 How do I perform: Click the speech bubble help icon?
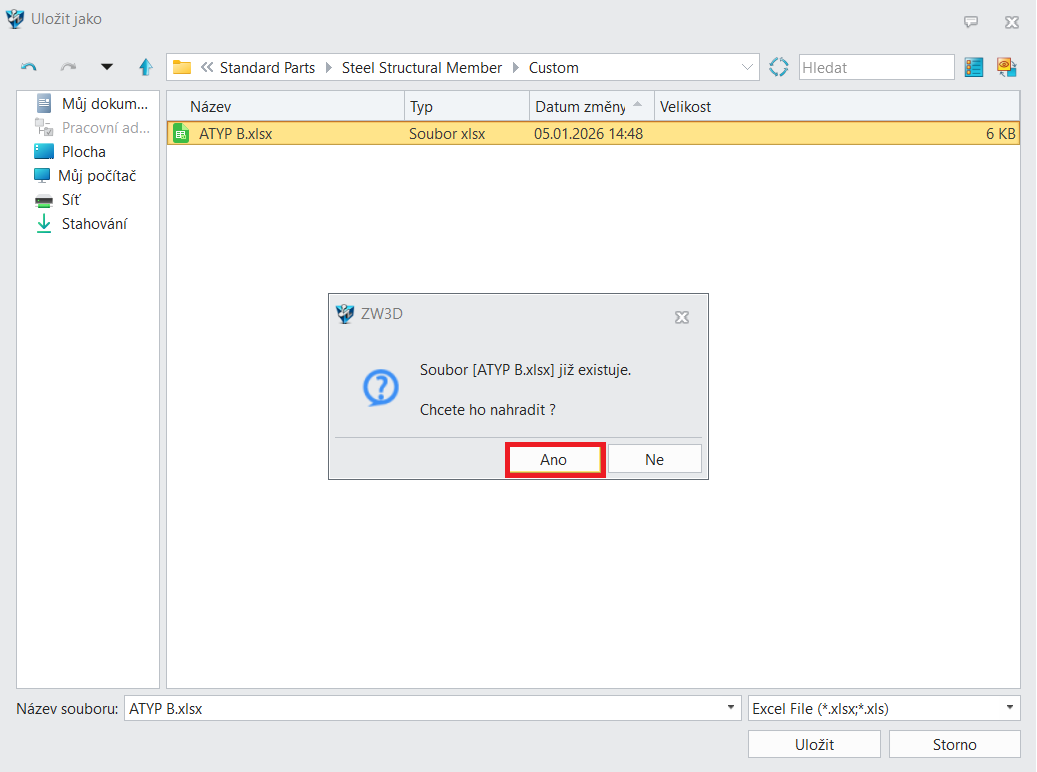(x=971, y=22)
